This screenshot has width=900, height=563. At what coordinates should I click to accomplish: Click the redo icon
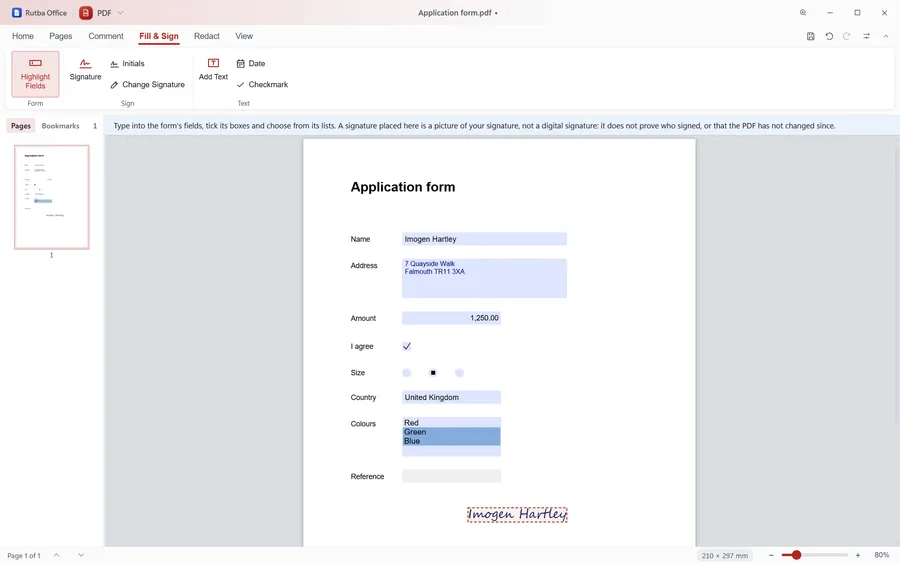click(x=847, y=36)
